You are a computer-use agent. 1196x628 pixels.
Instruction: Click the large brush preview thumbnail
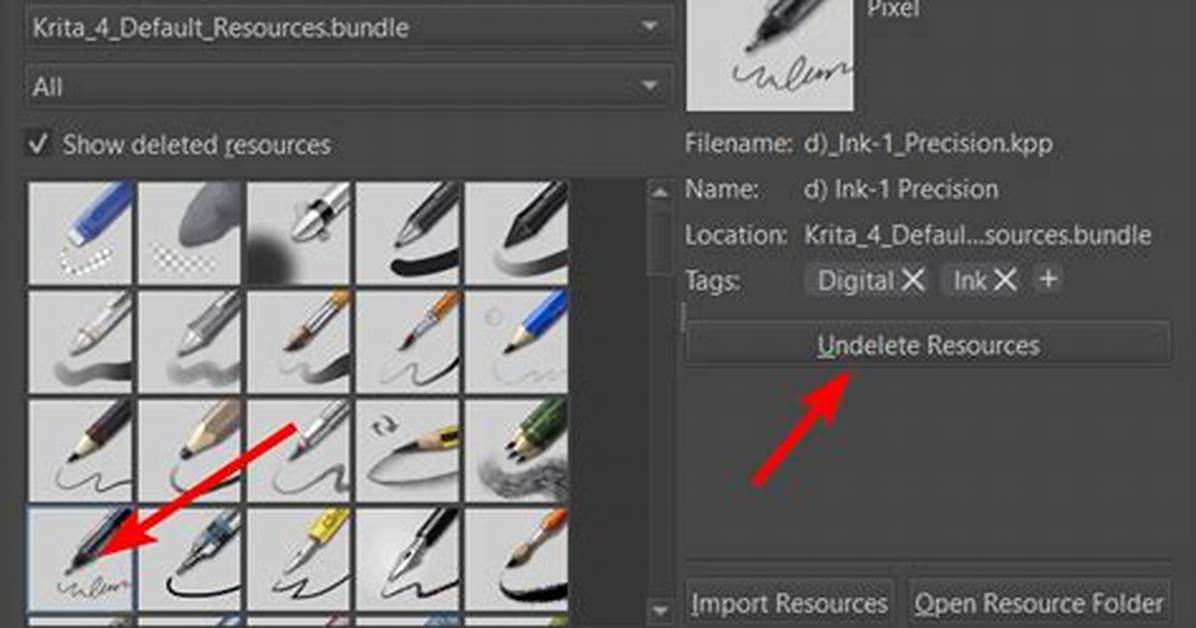[x=770, y=55]
